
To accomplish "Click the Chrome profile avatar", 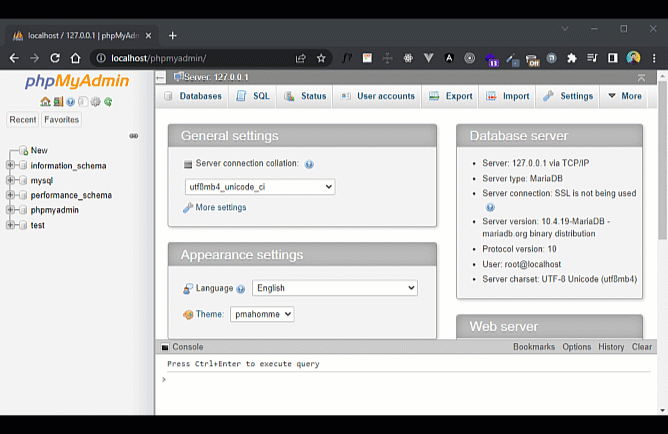I will (633, 57).
